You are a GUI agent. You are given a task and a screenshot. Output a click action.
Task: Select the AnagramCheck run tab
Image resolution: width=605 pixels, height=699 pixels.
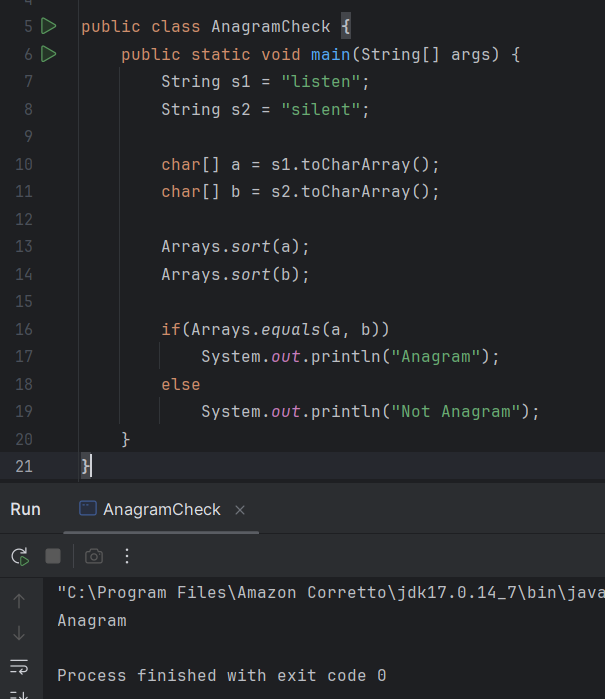point(160,510)
